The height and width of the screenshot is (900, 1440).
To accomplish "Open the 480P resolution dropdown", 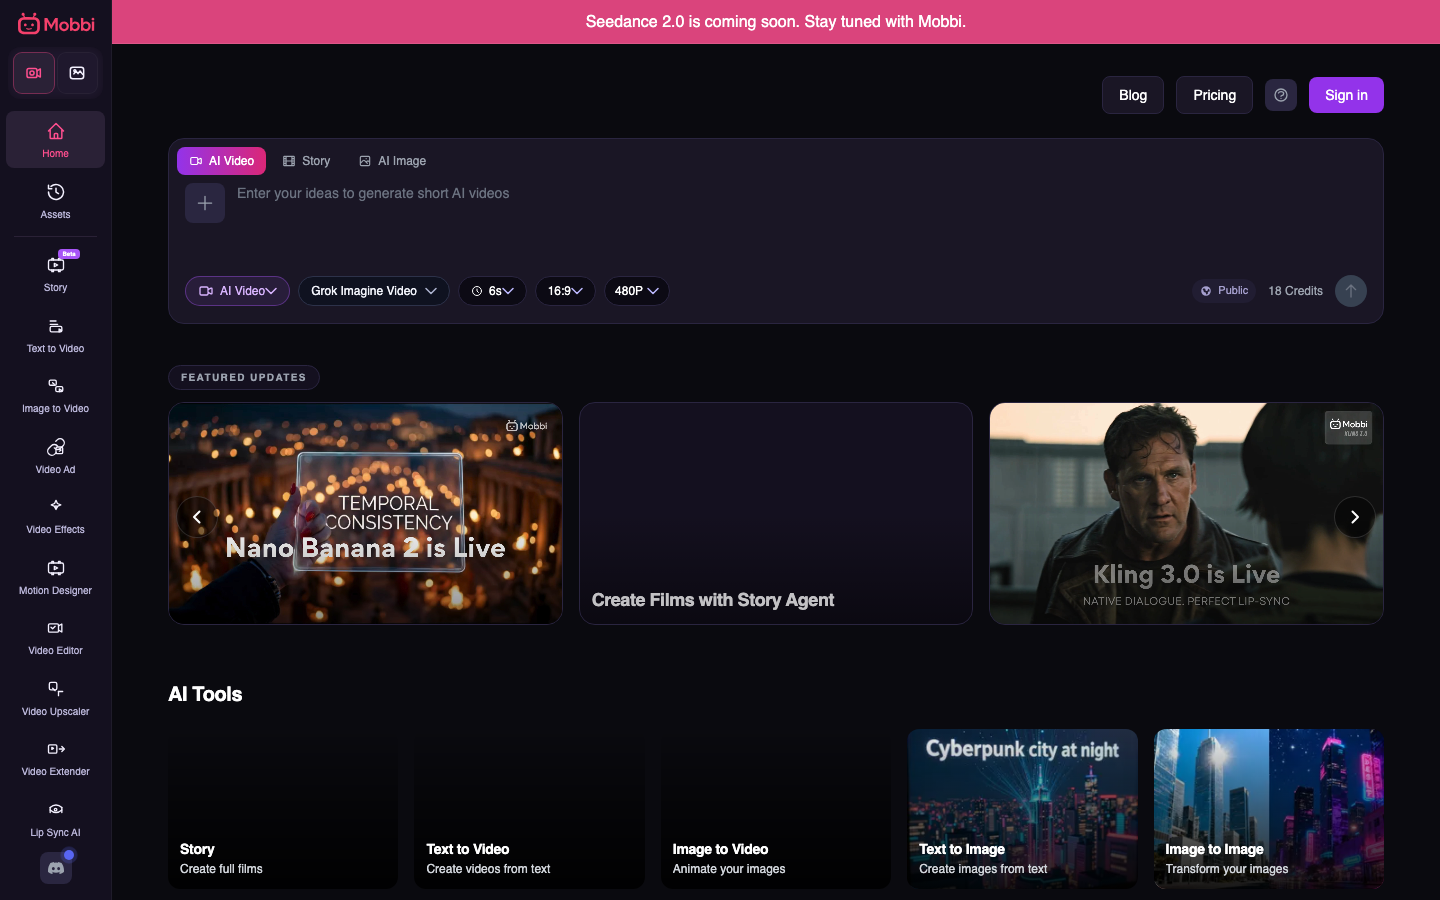I will (x=636, y=291).
